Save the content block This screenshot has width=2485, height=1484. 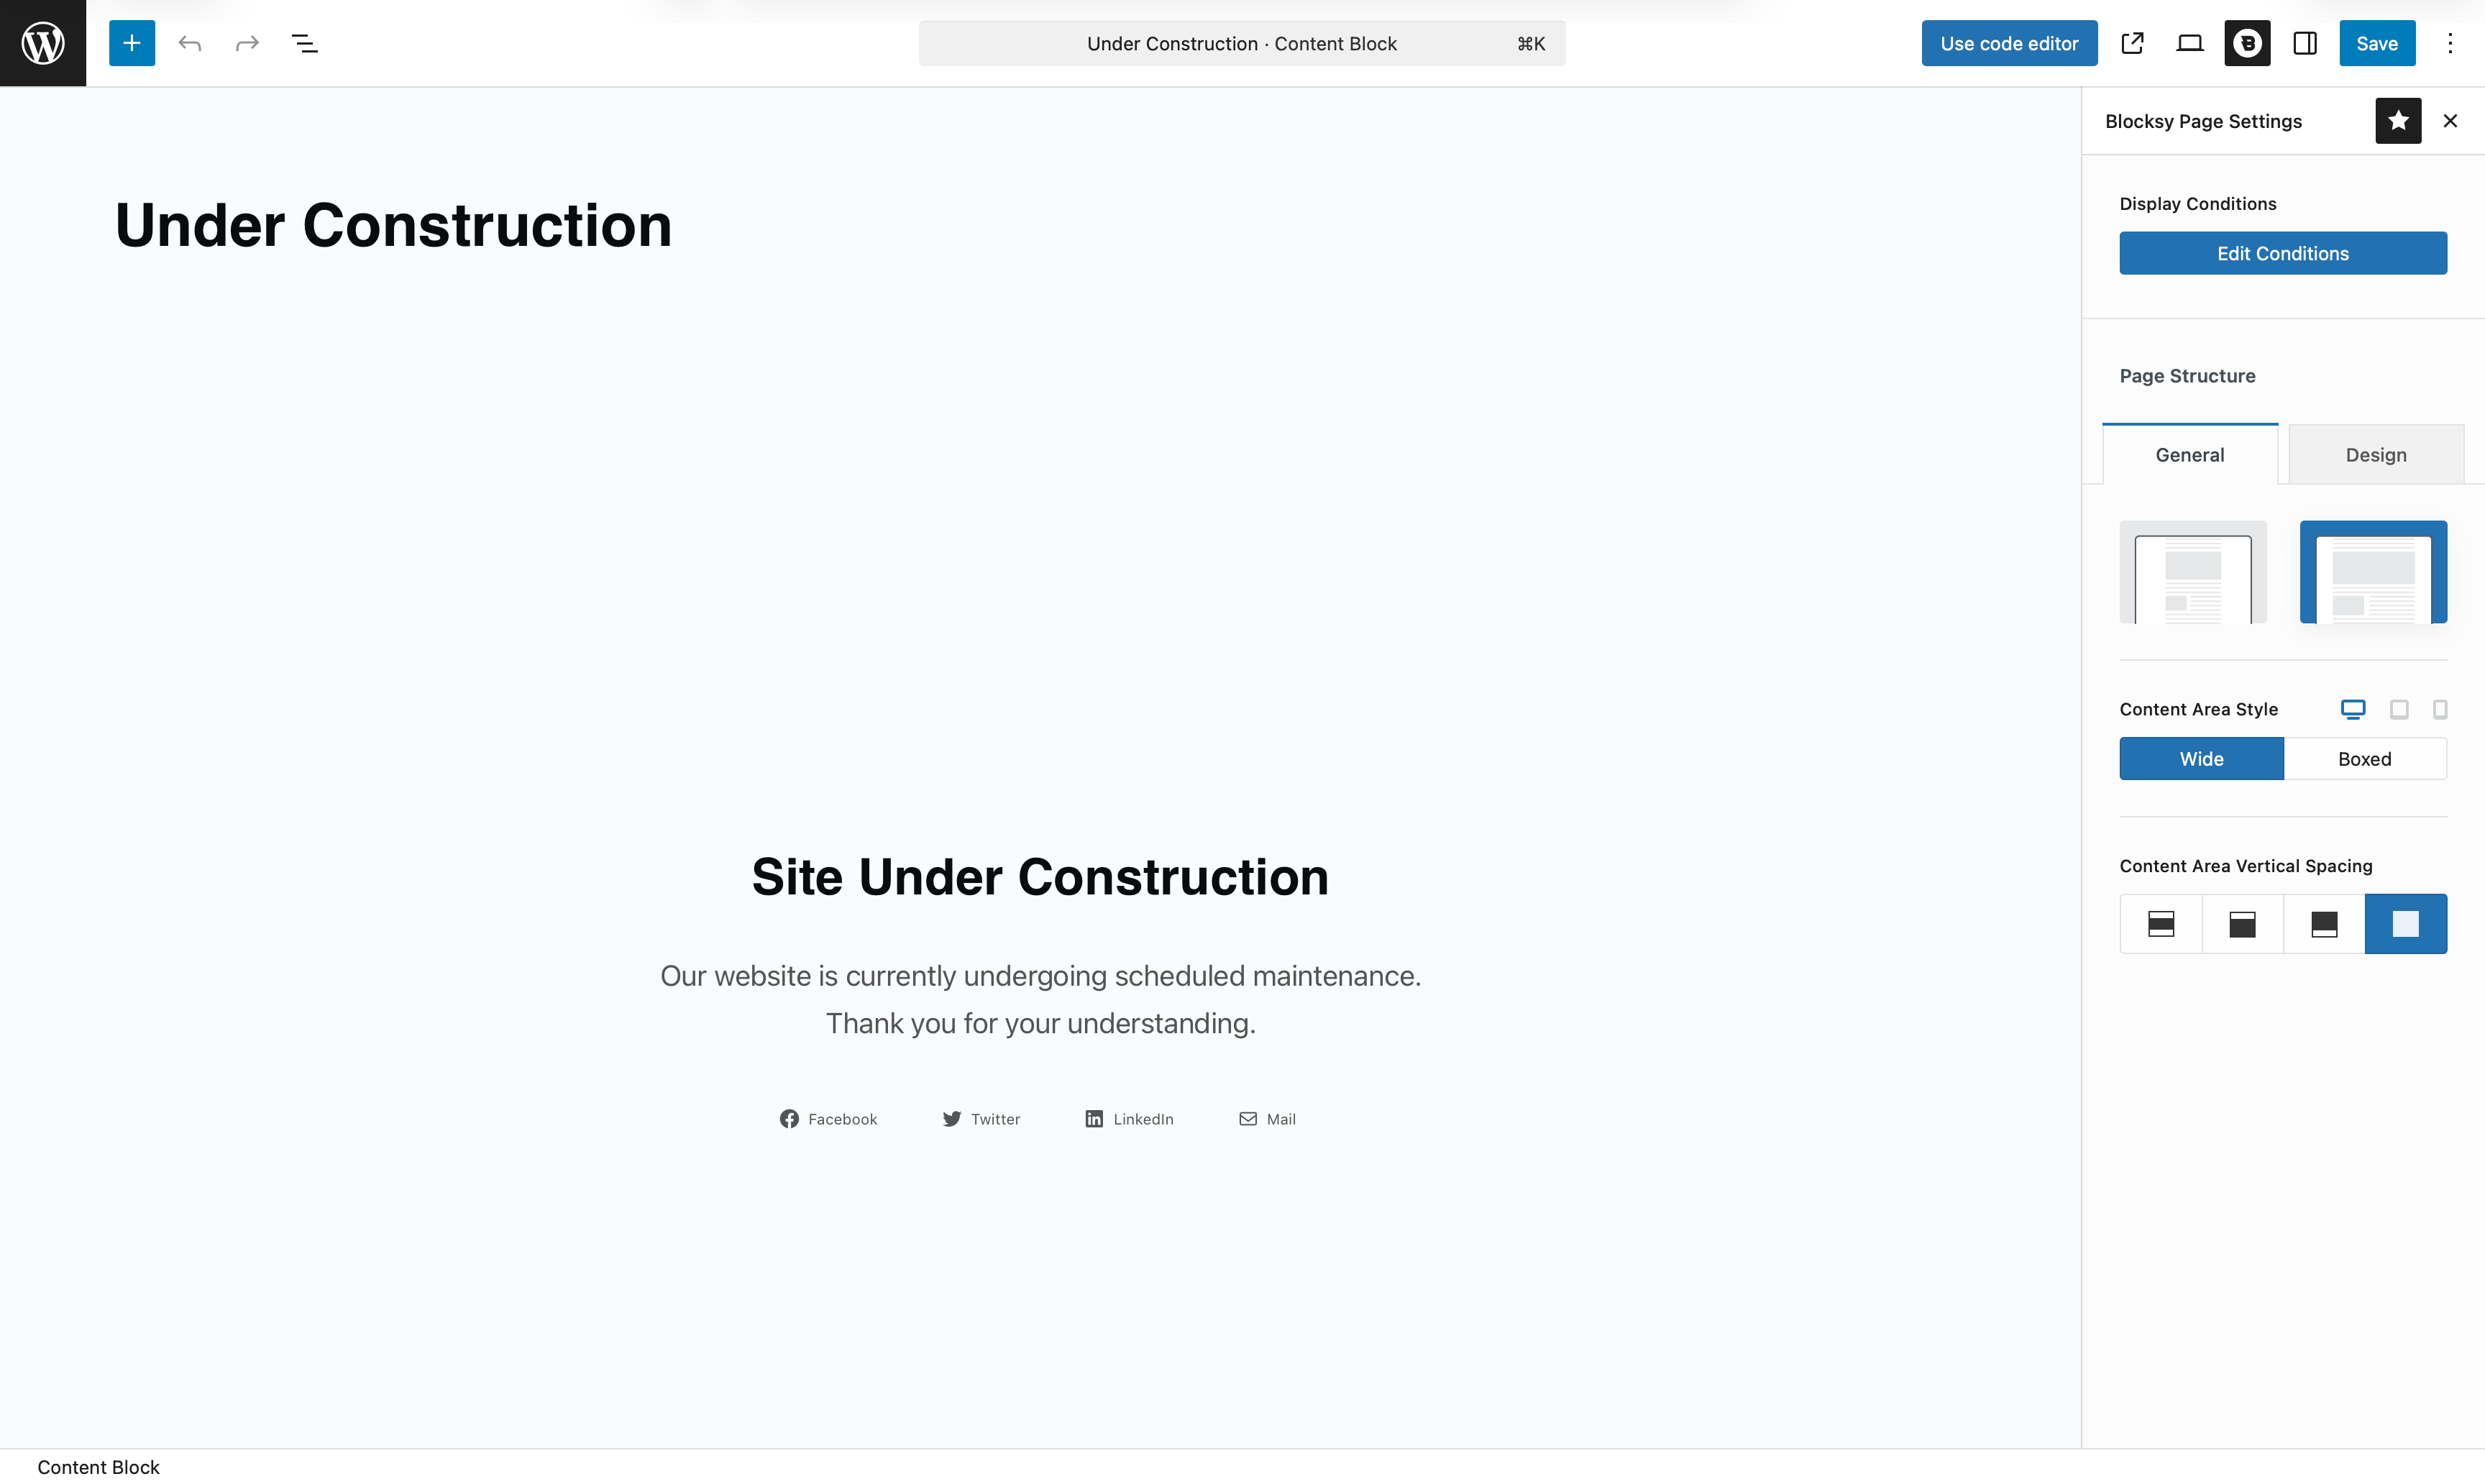[2377, 43]
